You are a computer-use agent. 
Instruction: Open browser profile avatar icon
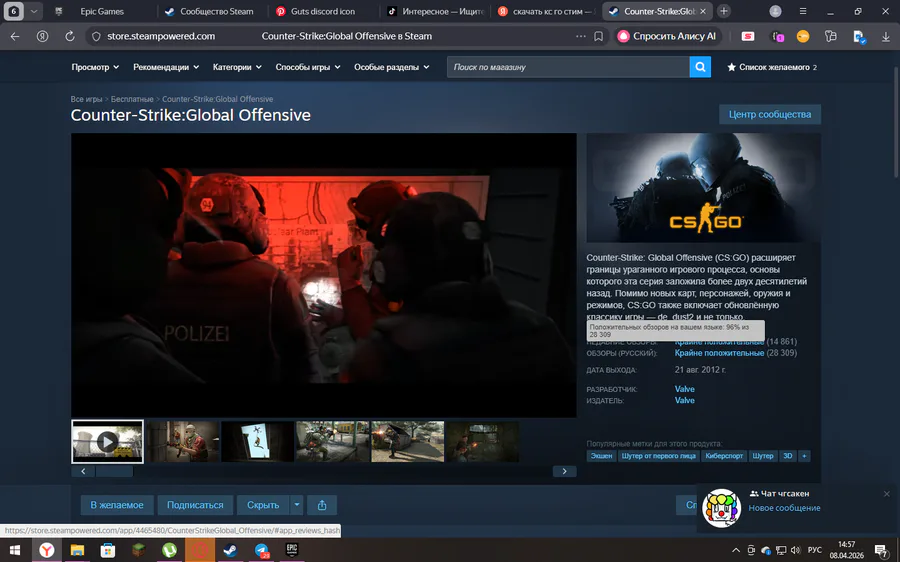coord(775,11)
